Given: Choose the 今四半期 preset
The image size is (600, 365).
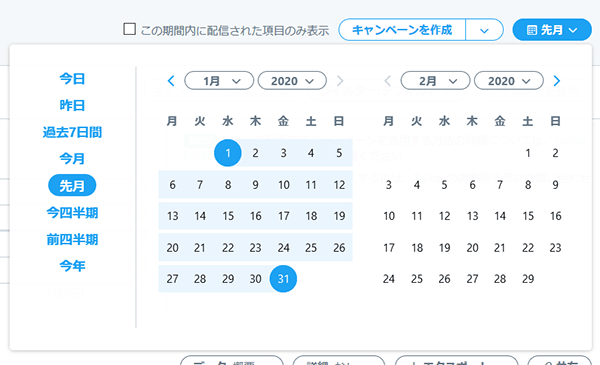Looking at the screenshot, I should pyautogui.click(x=72, y=212).
